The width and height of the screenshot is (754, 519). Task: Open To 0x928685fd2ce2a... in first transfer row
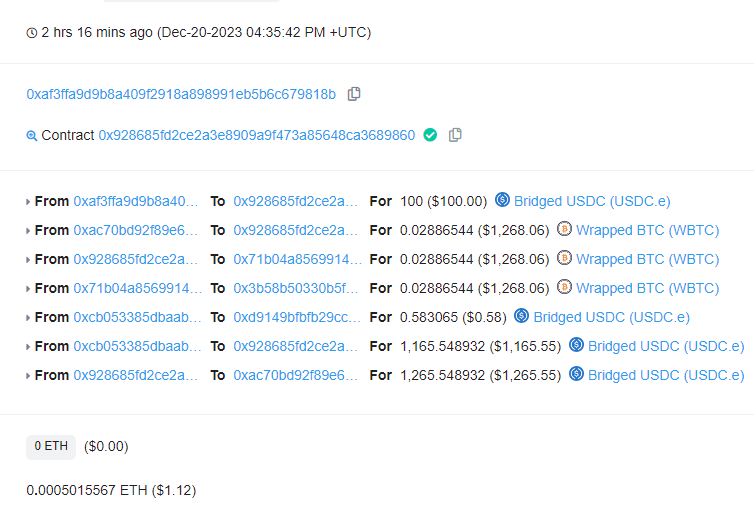296,201
